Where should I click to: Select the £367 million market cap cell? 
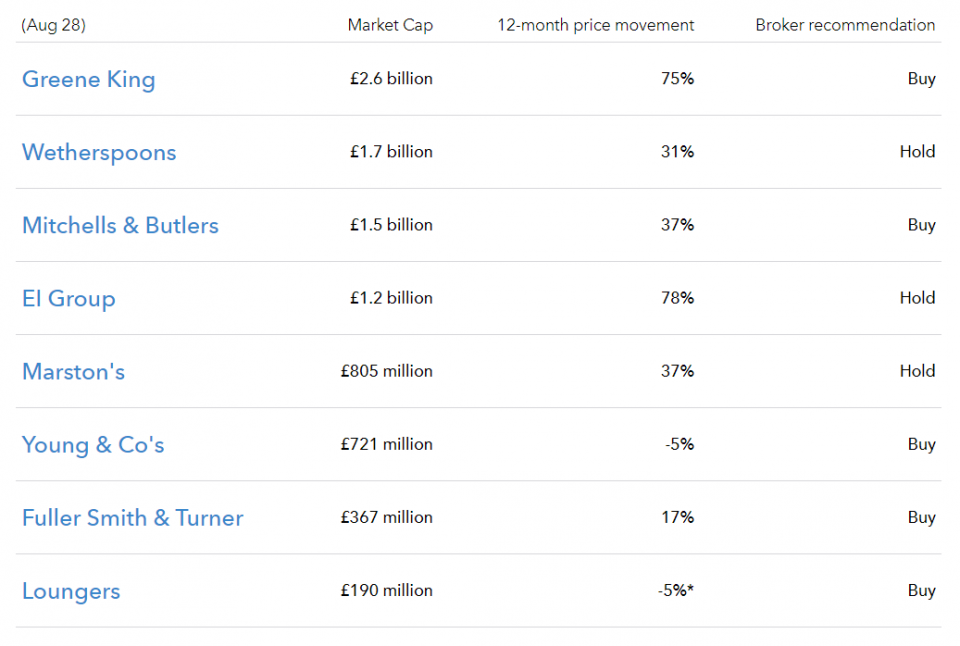click(x=387, y=517)
